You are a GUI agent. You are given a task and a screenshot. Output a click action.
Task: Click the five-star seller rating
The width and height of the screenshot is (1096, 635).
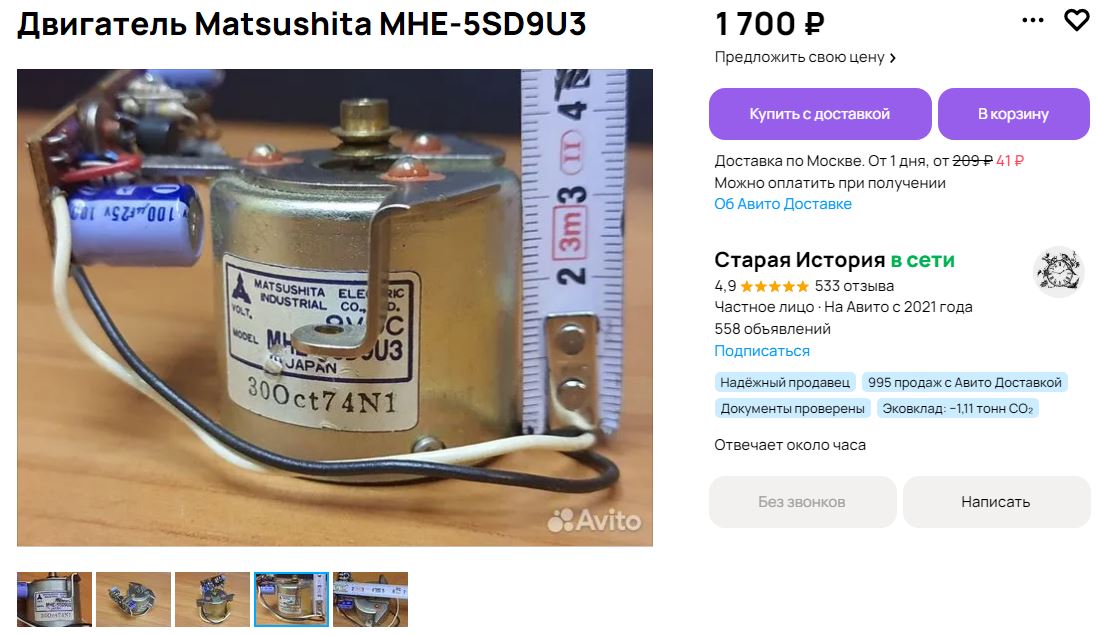click(774, 286)
